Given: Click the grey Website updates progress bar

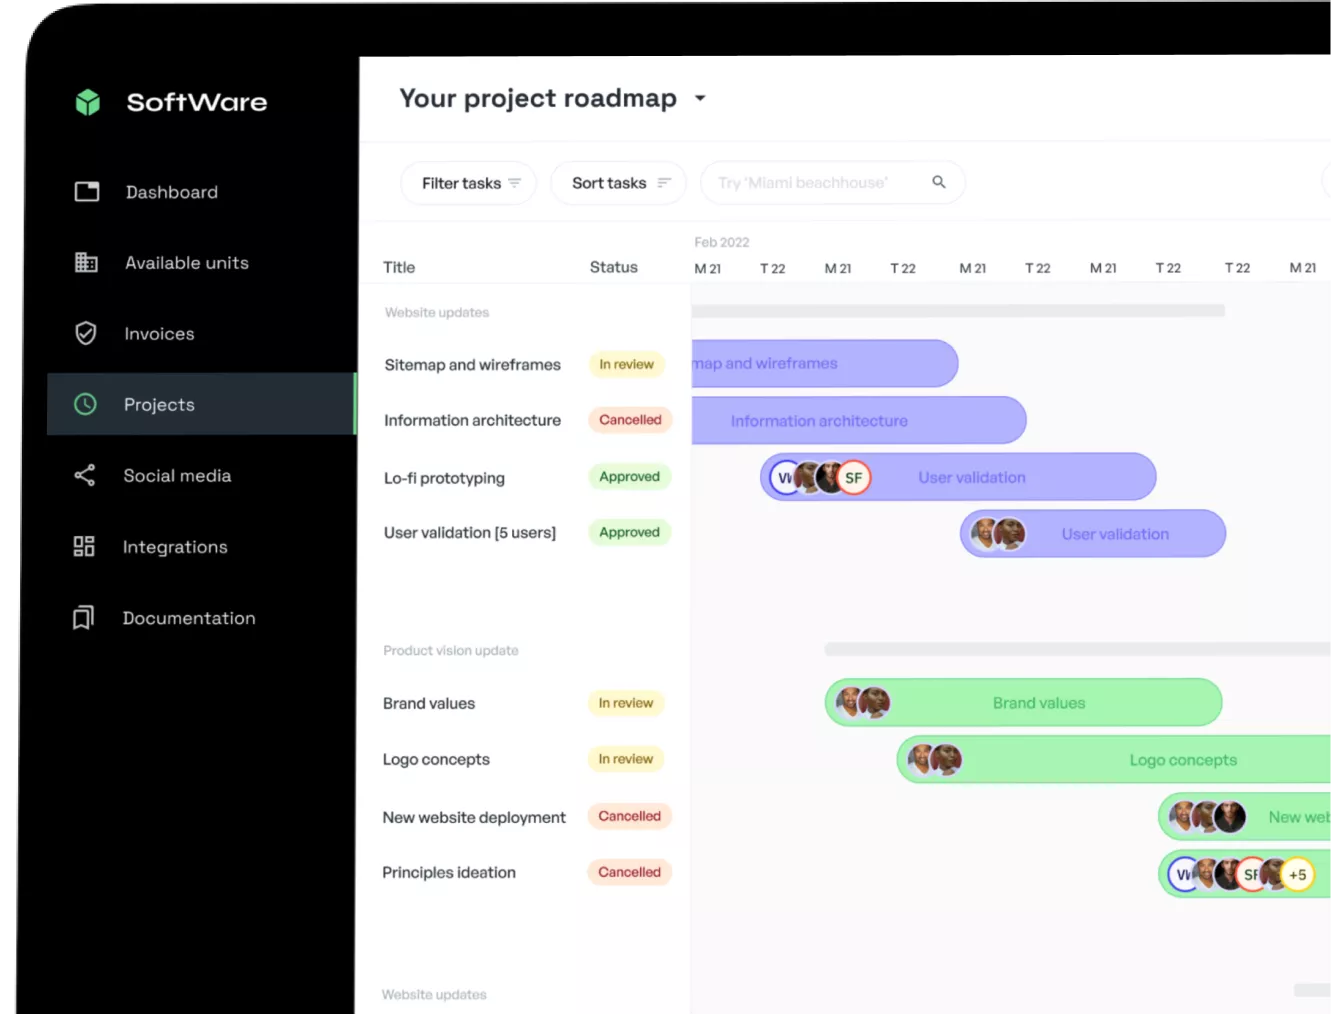Looking at the screenshot, I should coord(958,311).
